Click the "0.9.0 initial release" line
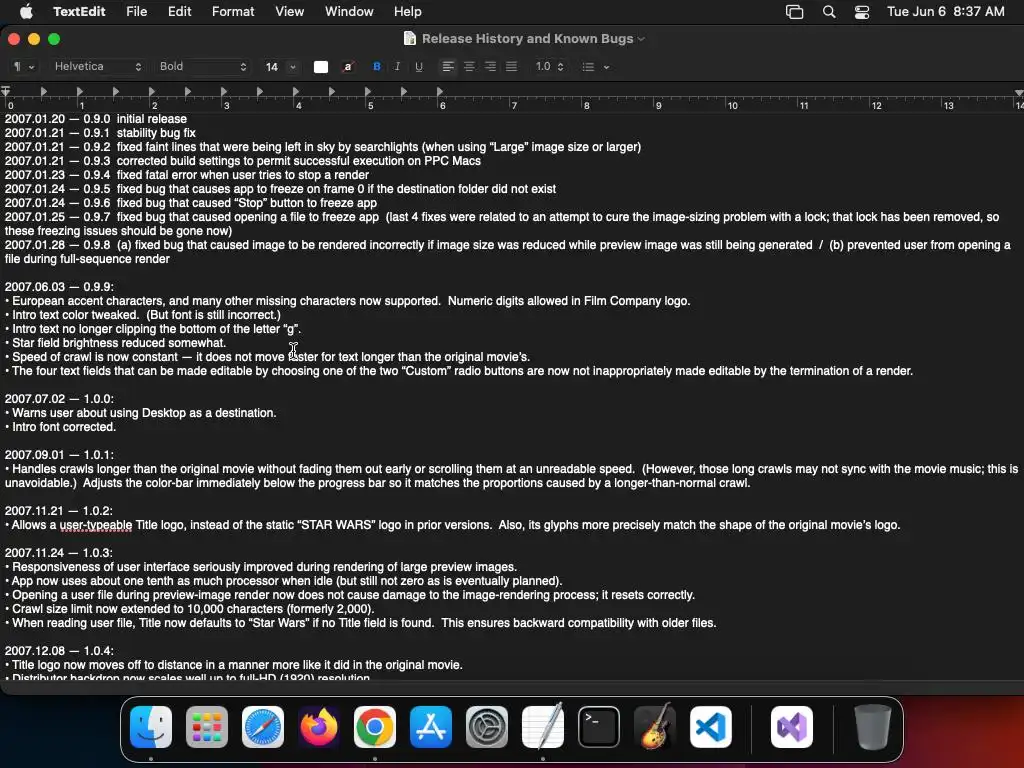The height and width of the screenshot is (768, 1024). (x=96, y=119)
